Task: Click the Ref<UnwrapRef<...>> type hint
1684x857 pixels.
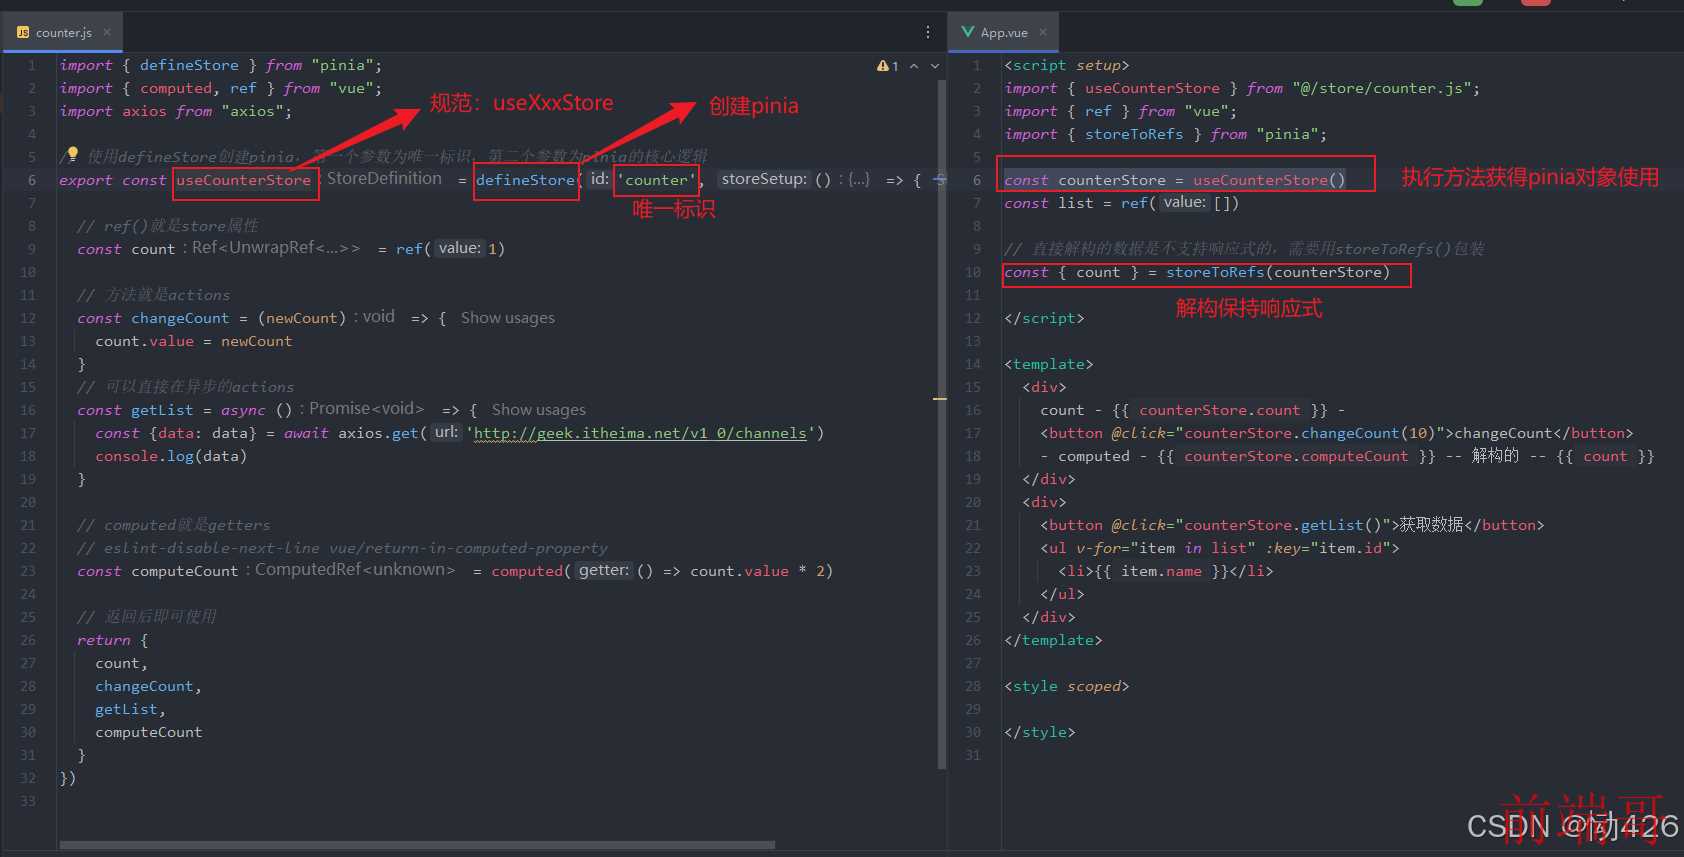Action: click(x=275, y=248)
